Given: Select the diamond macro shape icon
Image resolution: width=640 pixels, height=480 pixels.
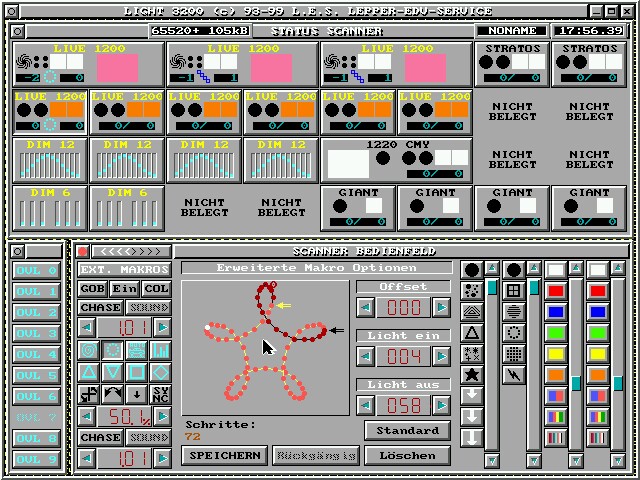Looking at the screenshot, I should pos(160,372).
